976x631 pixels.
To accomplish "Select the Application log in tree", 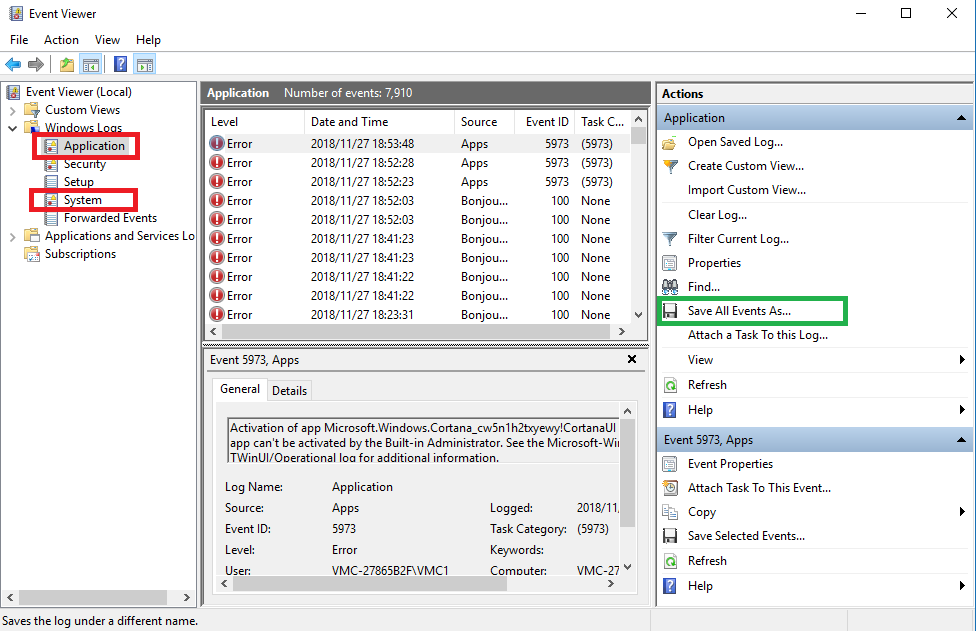I will (94, 146).
